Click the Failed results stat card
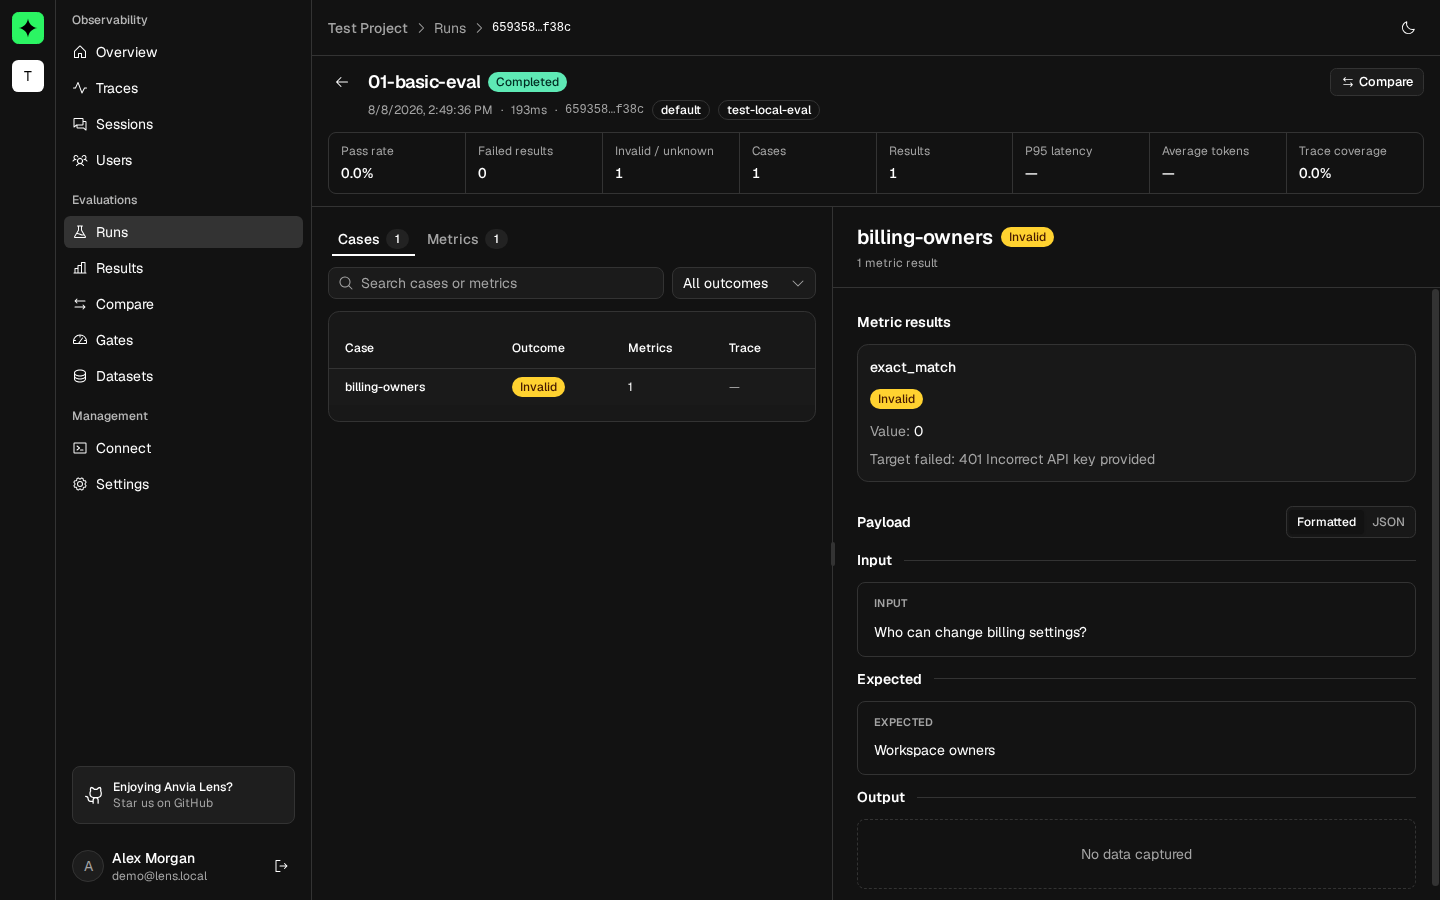This screenshot has height=900, width=1440. (534, 163)
